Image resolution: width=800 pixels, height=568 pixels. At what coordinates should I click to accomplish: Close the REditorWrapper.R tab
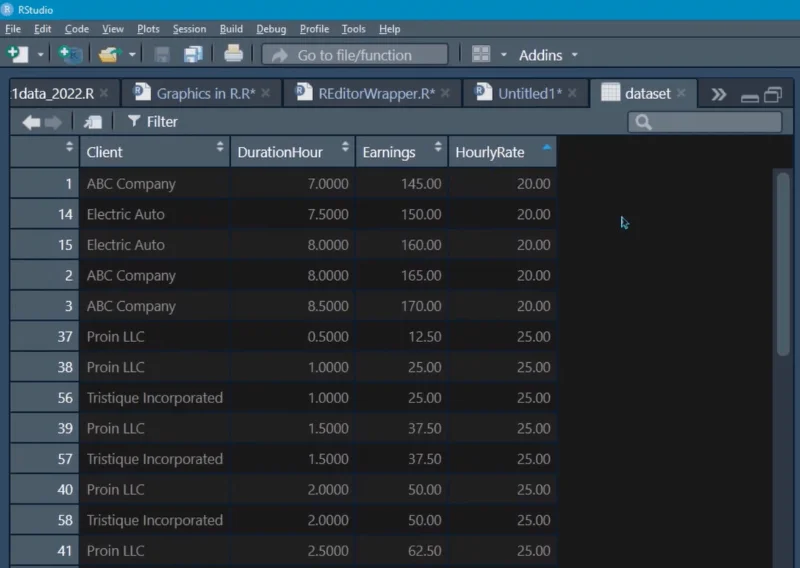coord(445,93)
